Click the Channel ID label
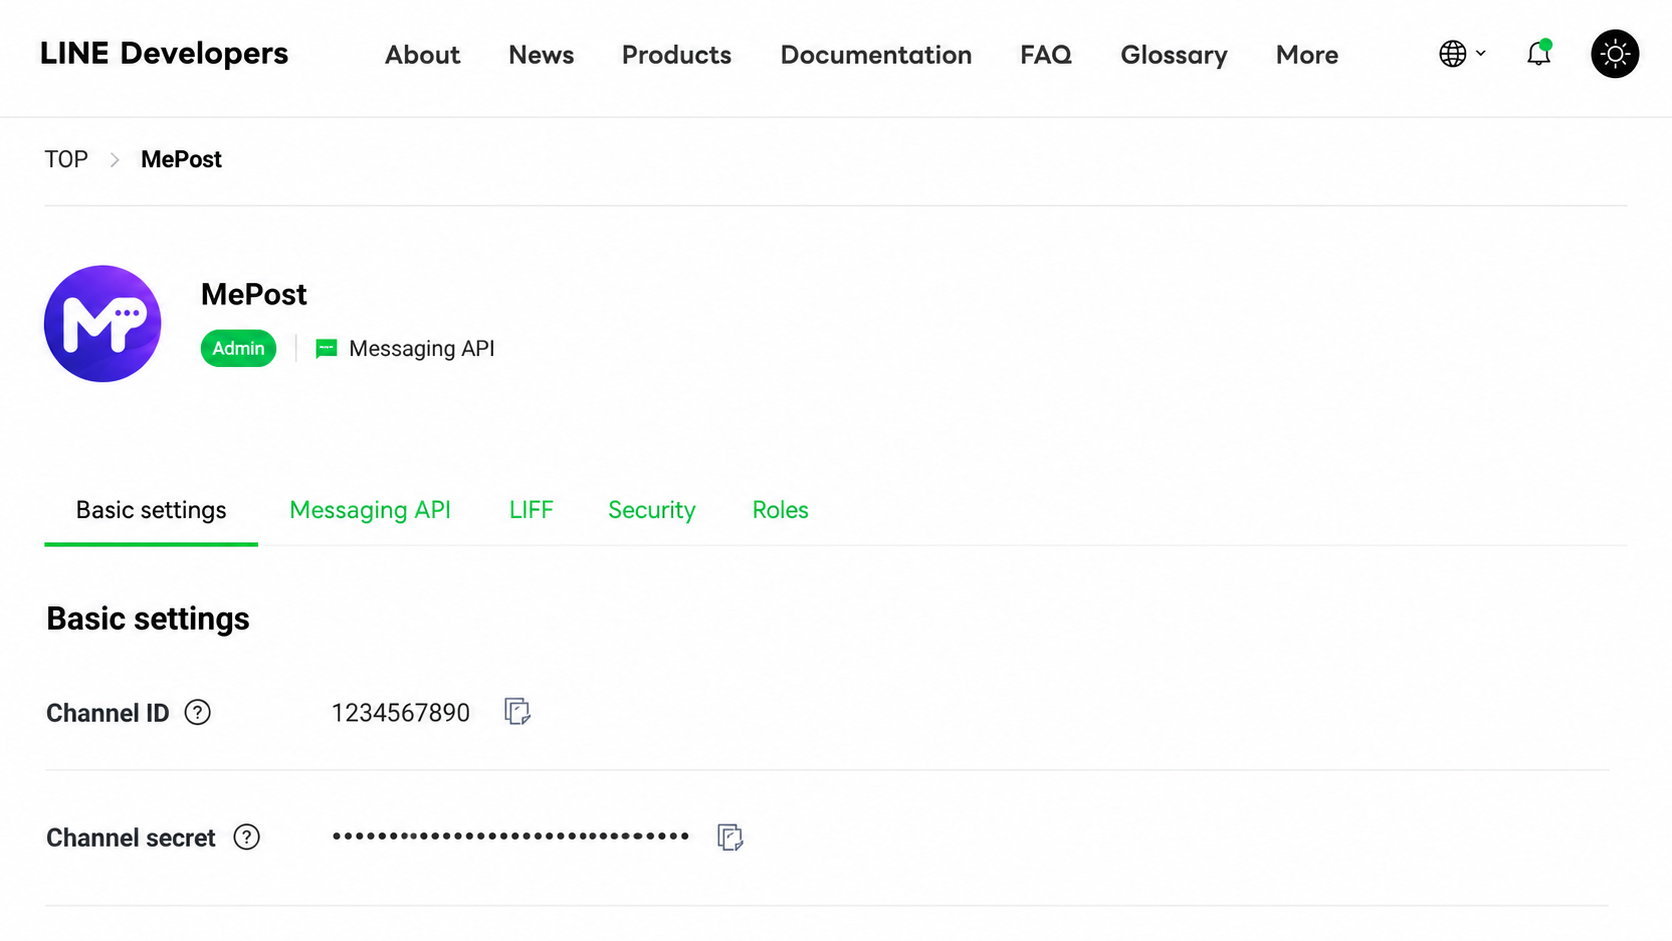 pyautogui.click(x=108, y=712)
